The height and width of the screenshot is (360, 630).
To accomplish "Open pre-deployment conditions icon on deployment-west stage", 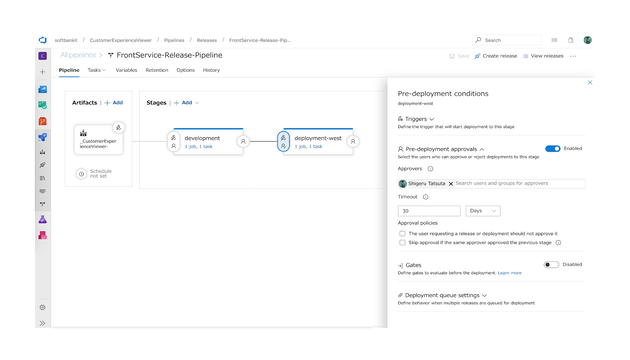I will point(283,141).
